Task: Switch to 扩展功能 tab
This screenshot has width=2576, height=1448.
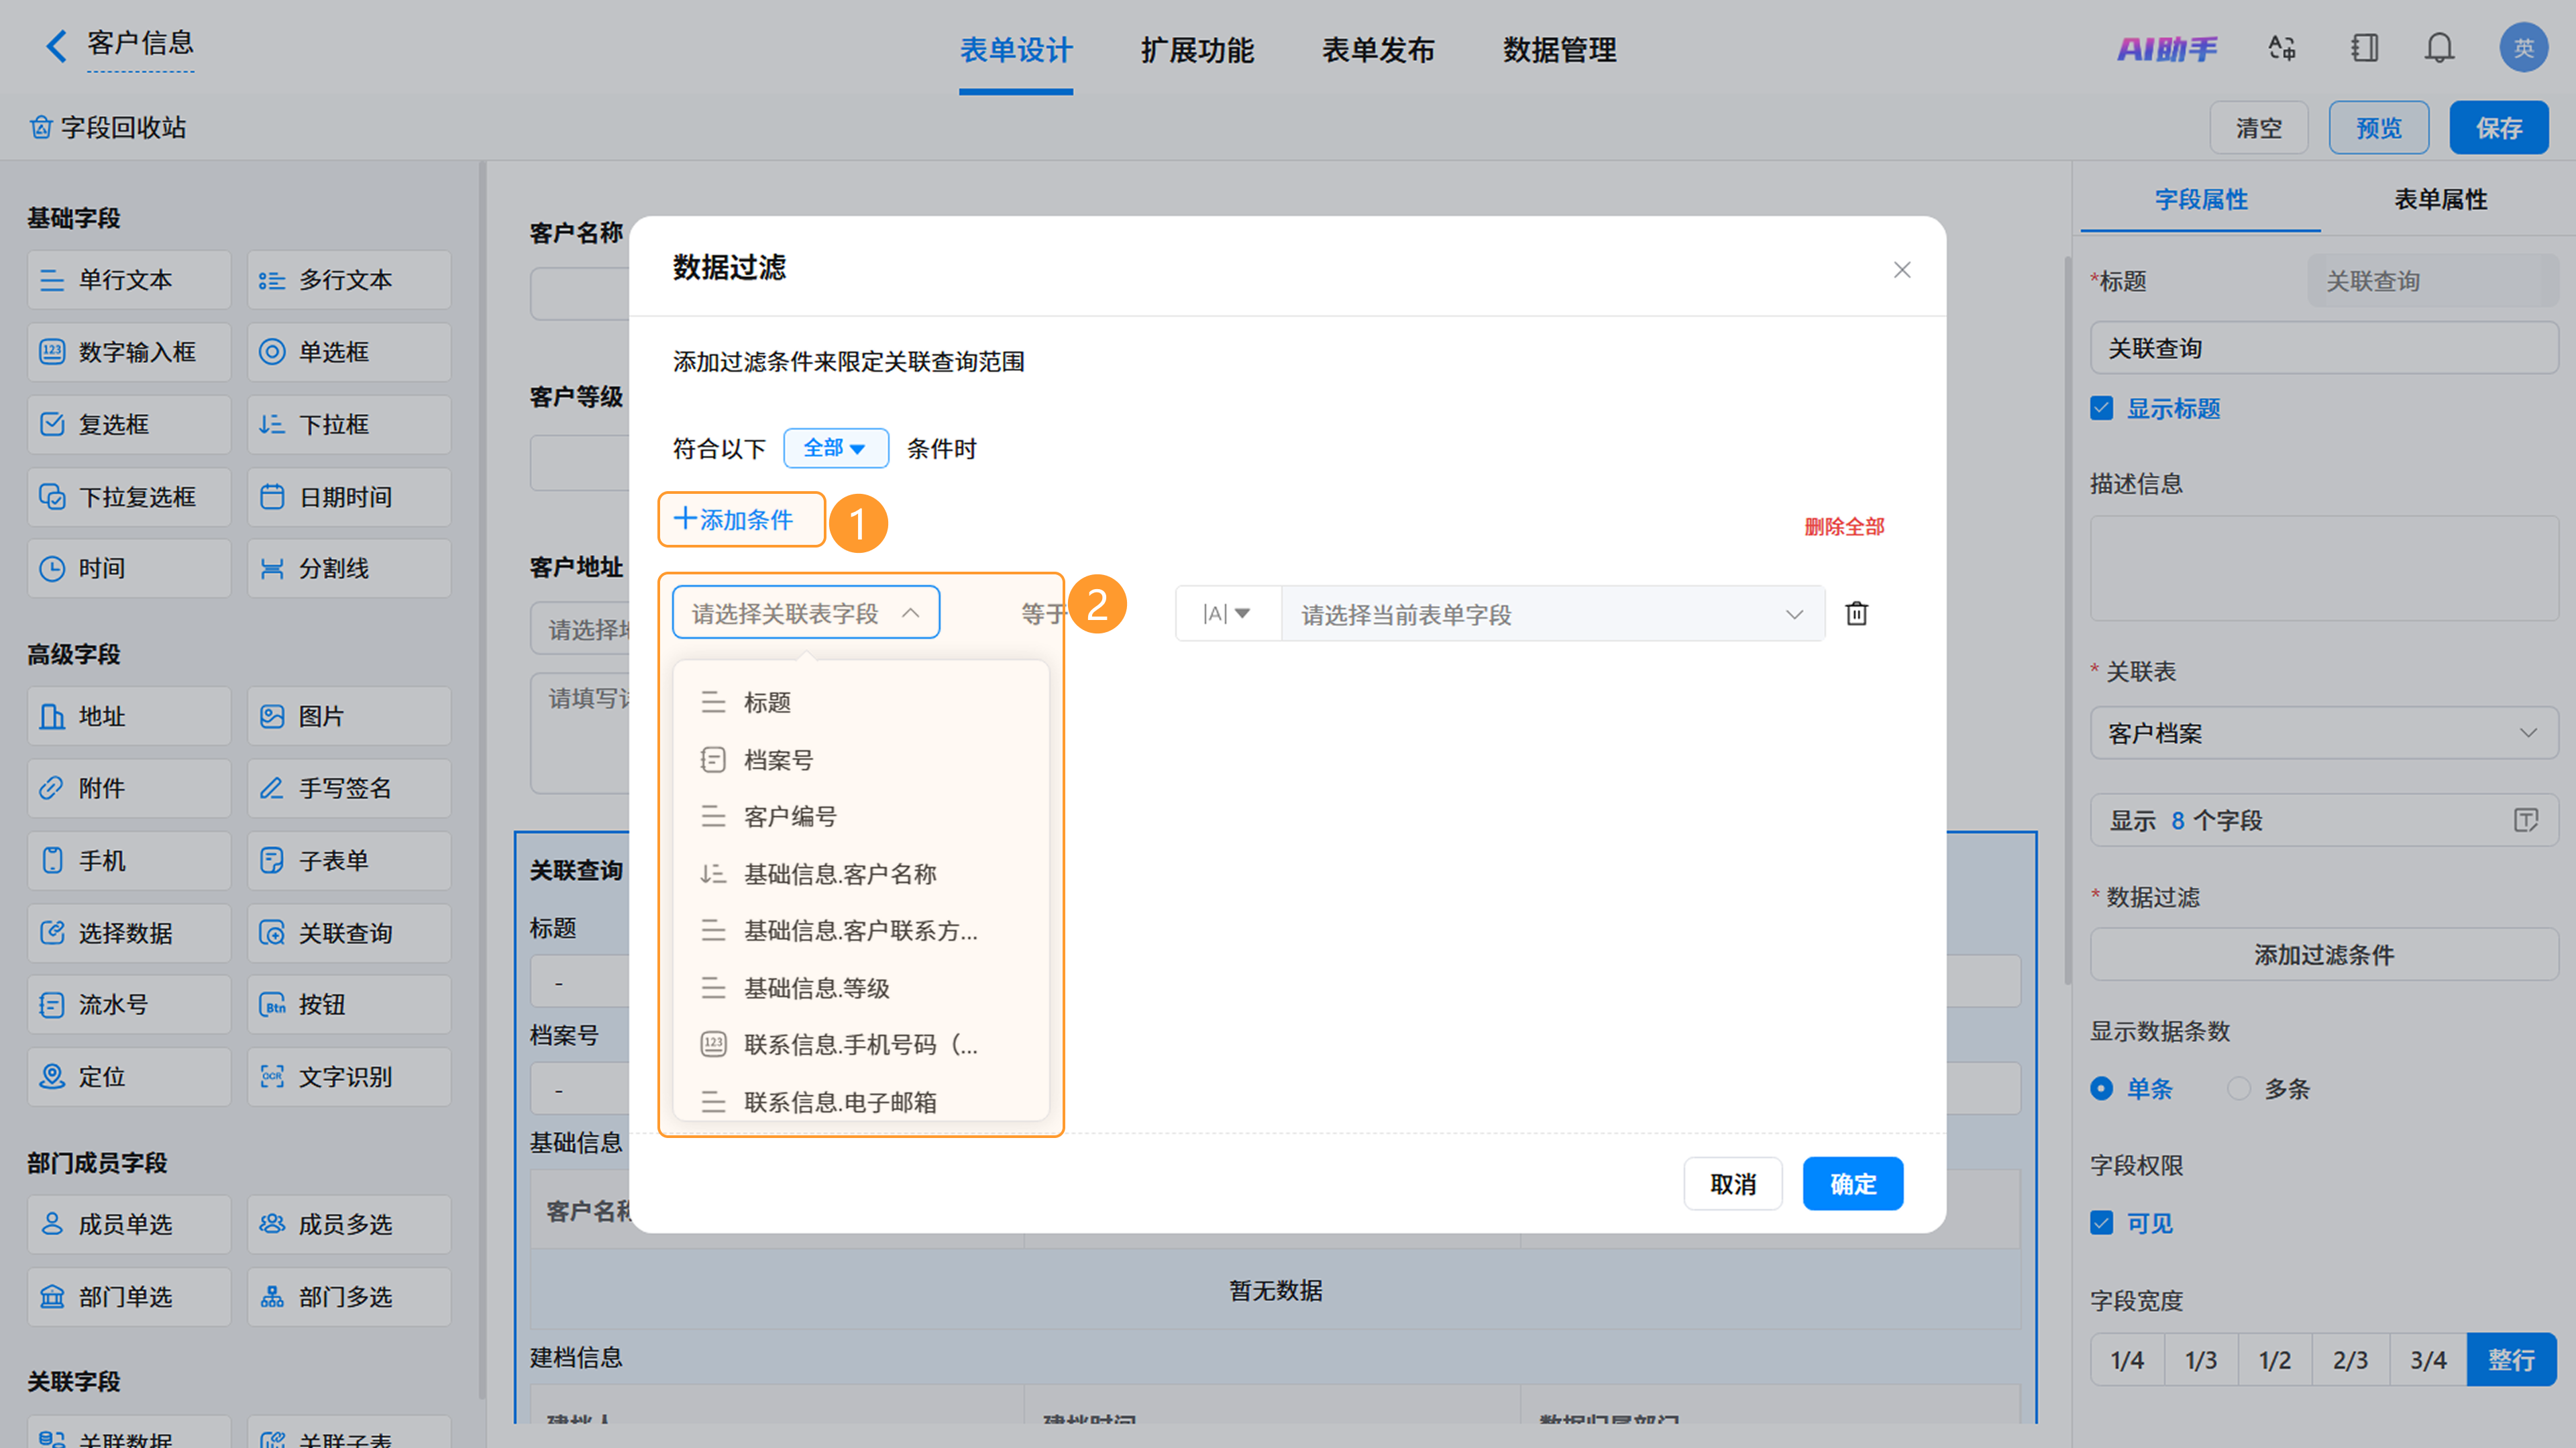Action: [1197, 50]
